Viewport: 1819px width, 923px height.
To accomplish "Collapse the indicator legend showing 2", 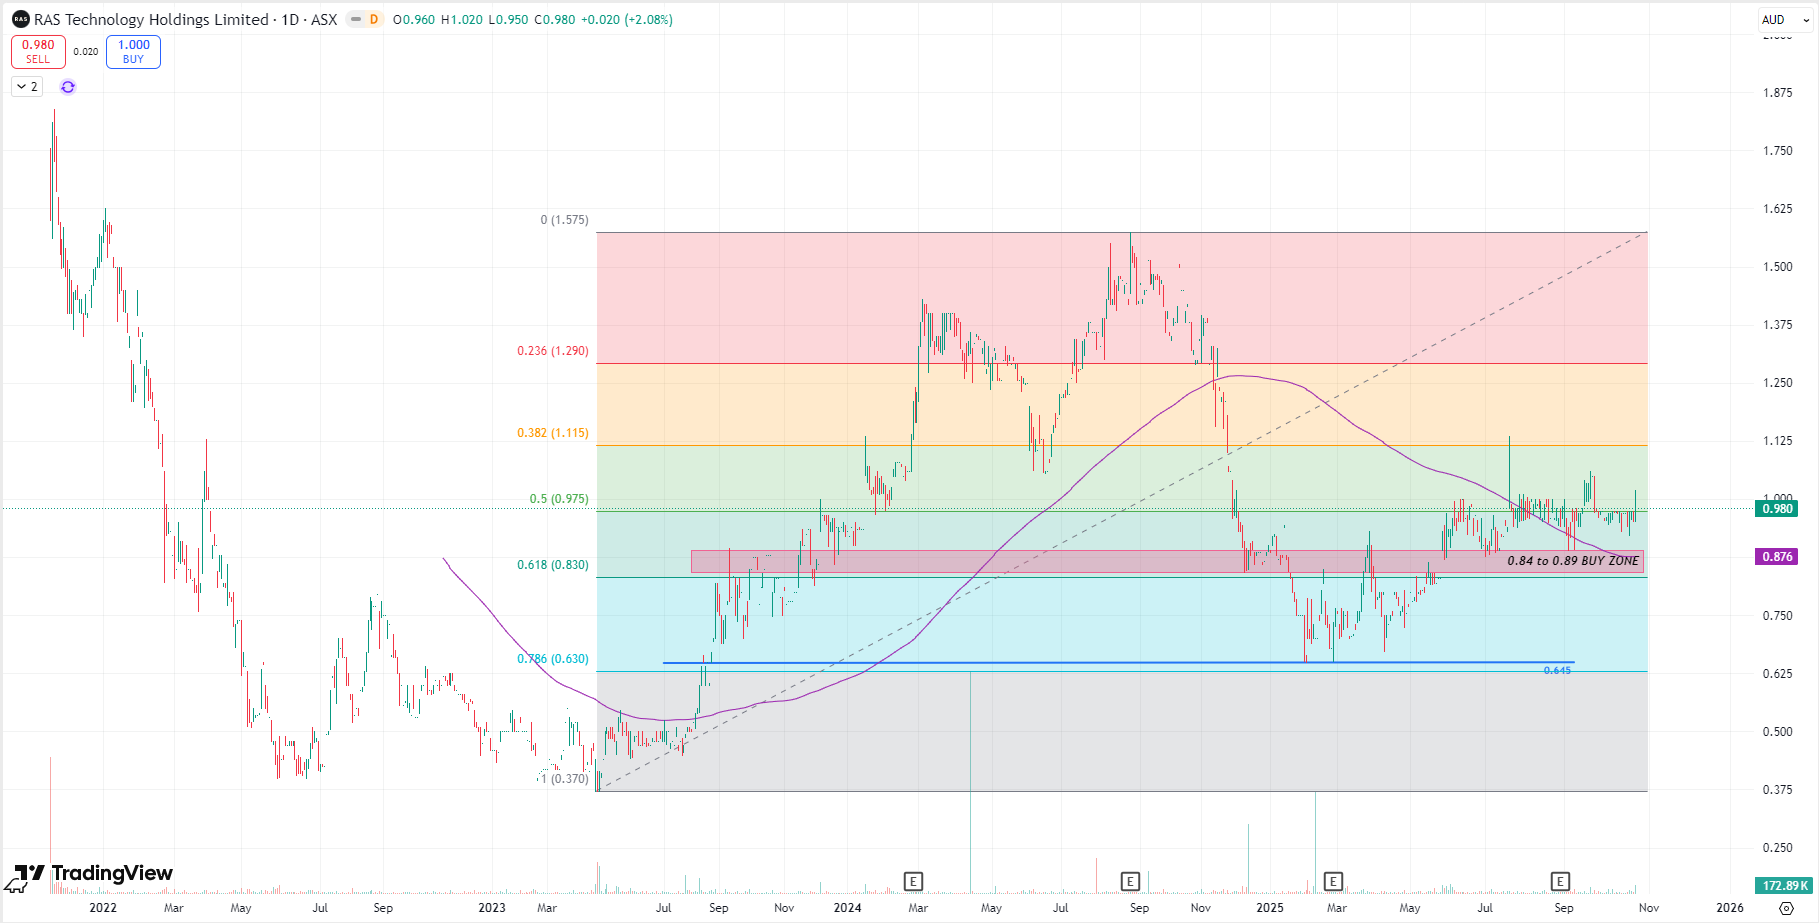I will pos(27,87).
